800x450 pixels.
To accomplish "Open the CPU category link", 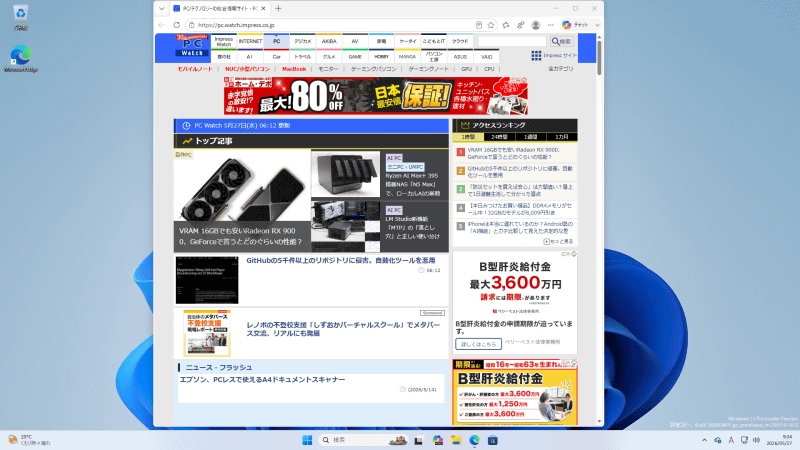I will [x=489, y=69].
